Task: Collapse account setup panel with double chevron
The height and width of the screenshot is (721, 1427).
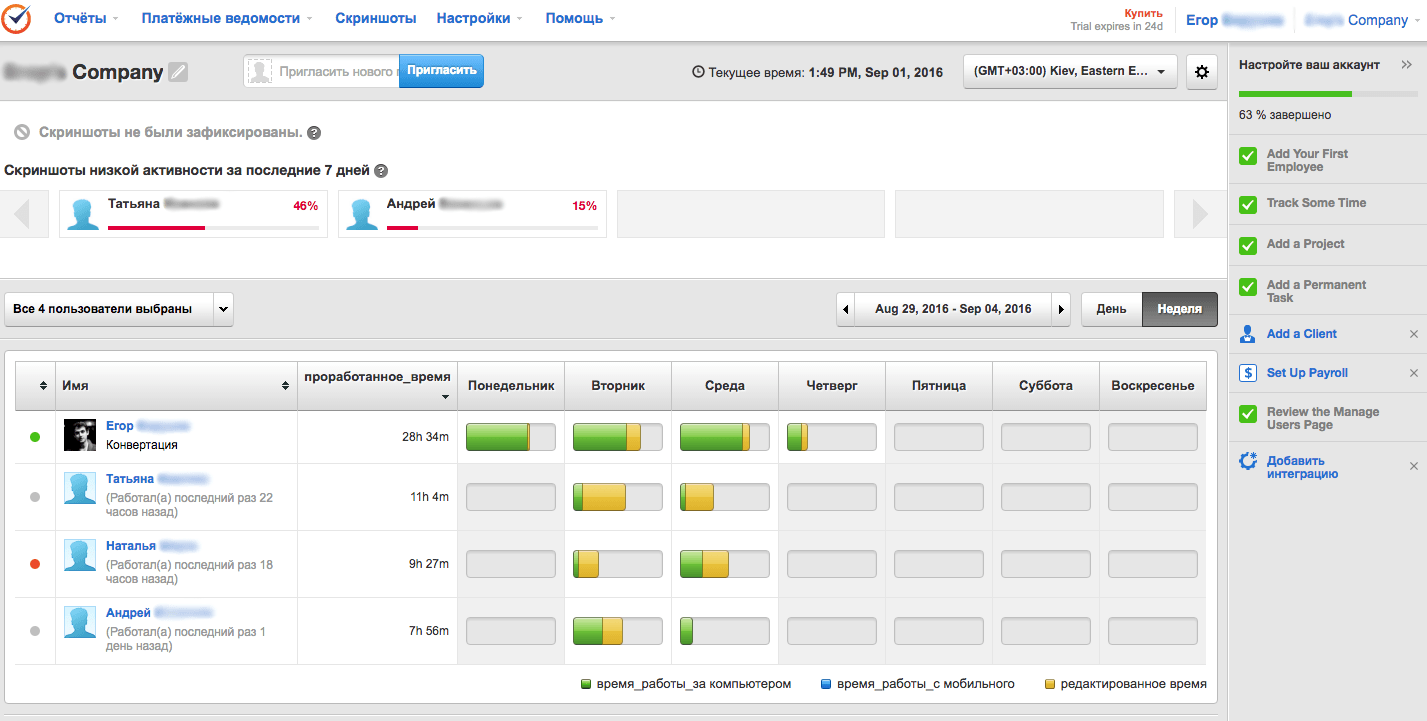Action: pos(1406,65)
